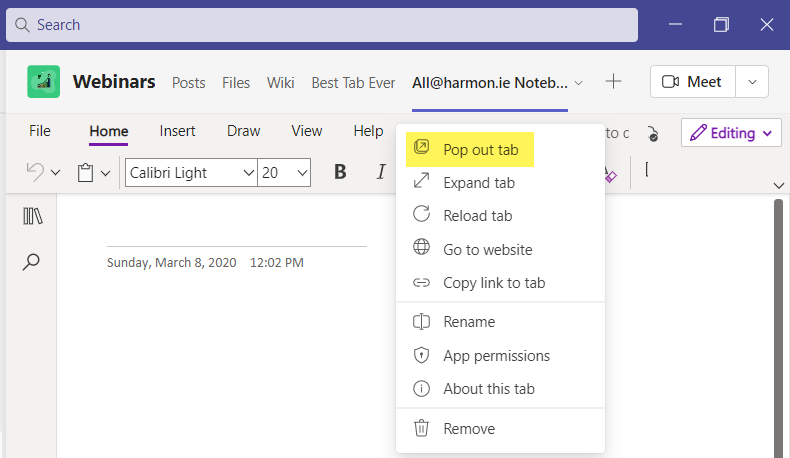This screenshot has width=790, height=458.
Task: Start a meeting with Meet button
Action: 693,82
